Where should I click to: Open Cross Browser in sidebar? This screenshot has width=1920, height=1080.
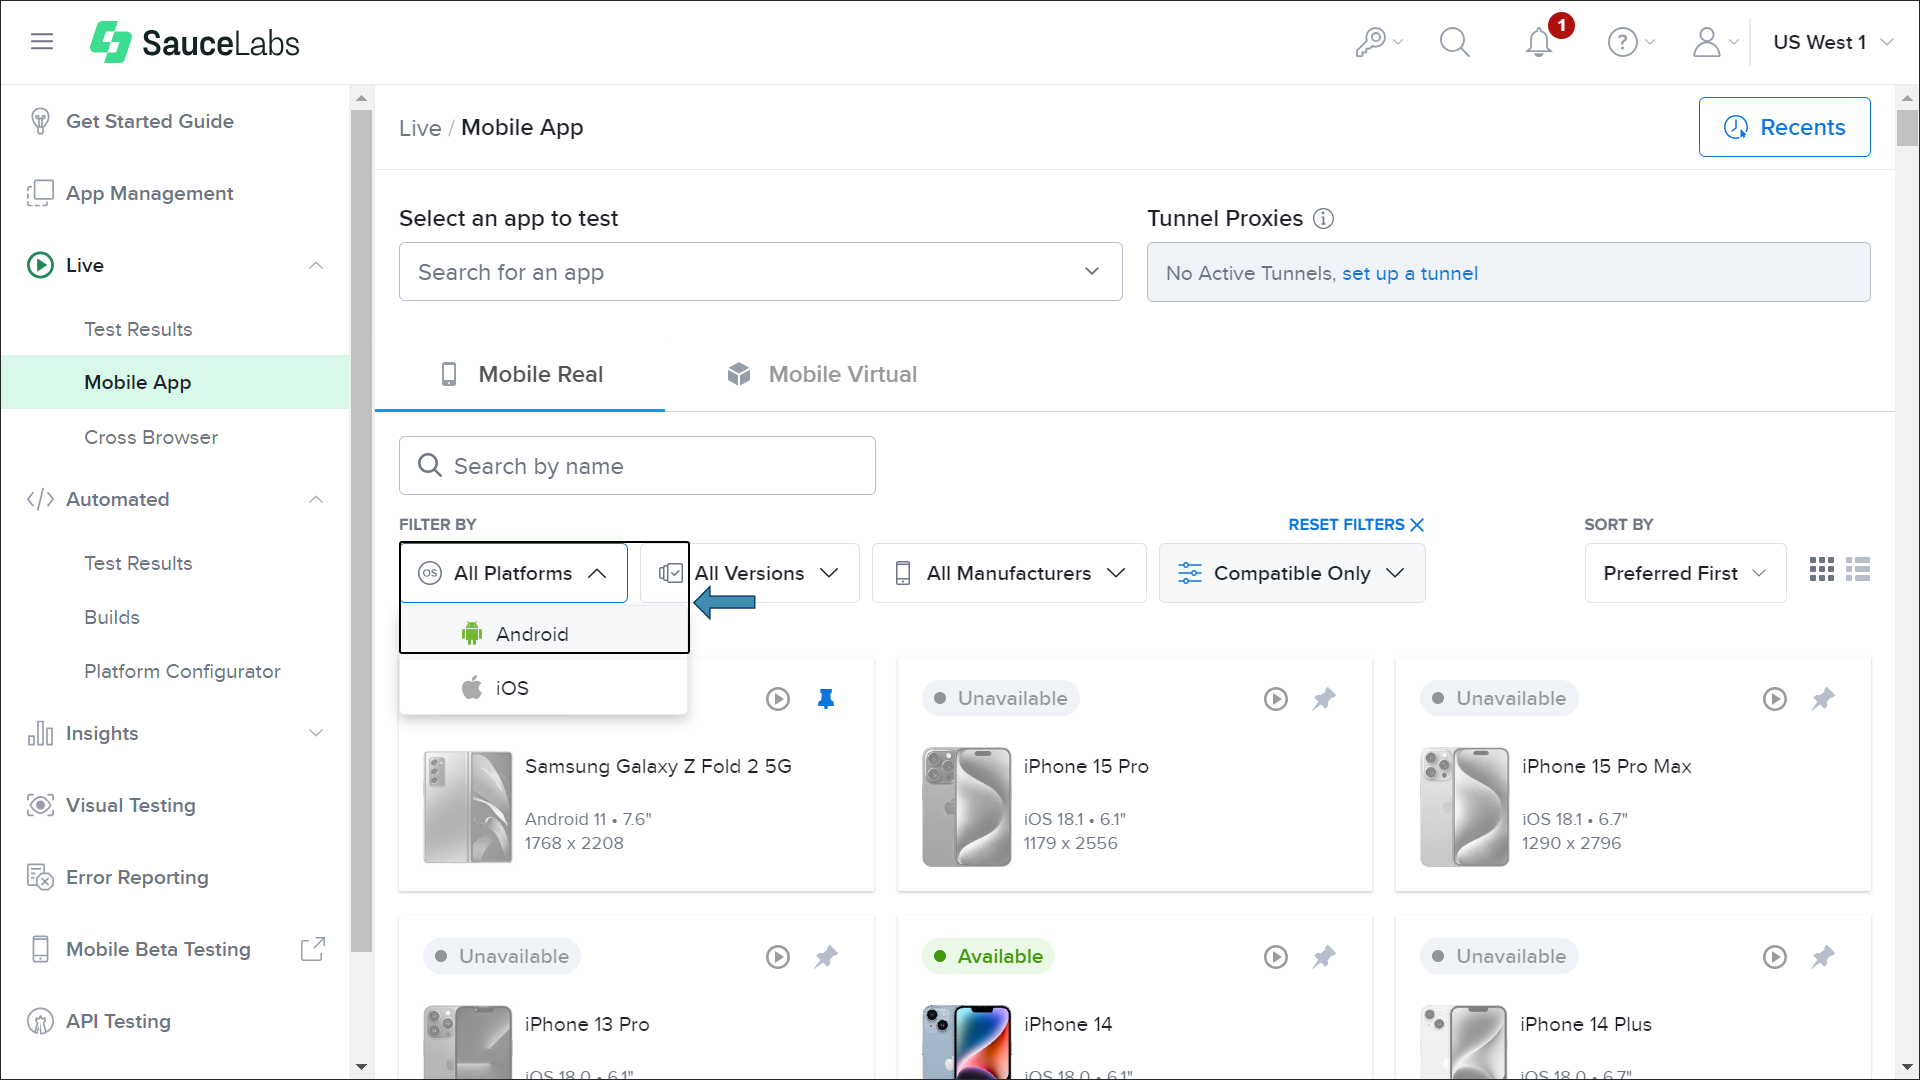pos(151,437)
